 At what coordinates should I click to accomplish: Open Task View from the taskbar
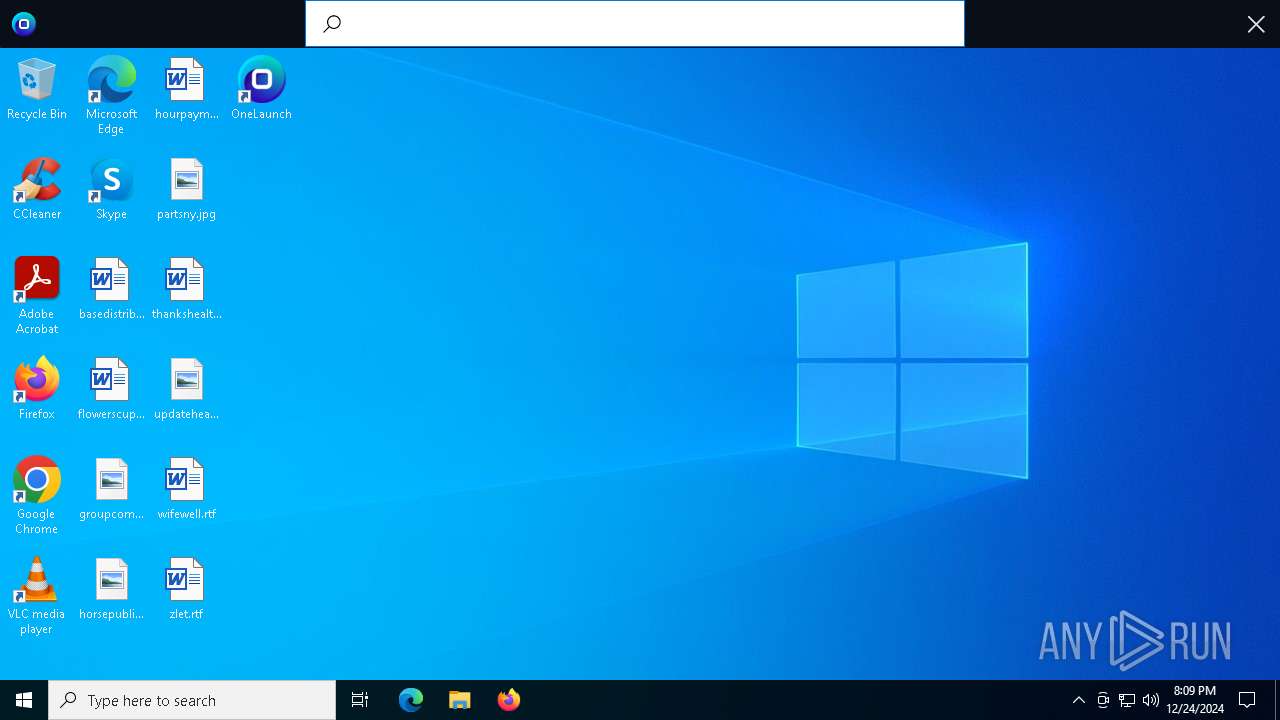360,700
